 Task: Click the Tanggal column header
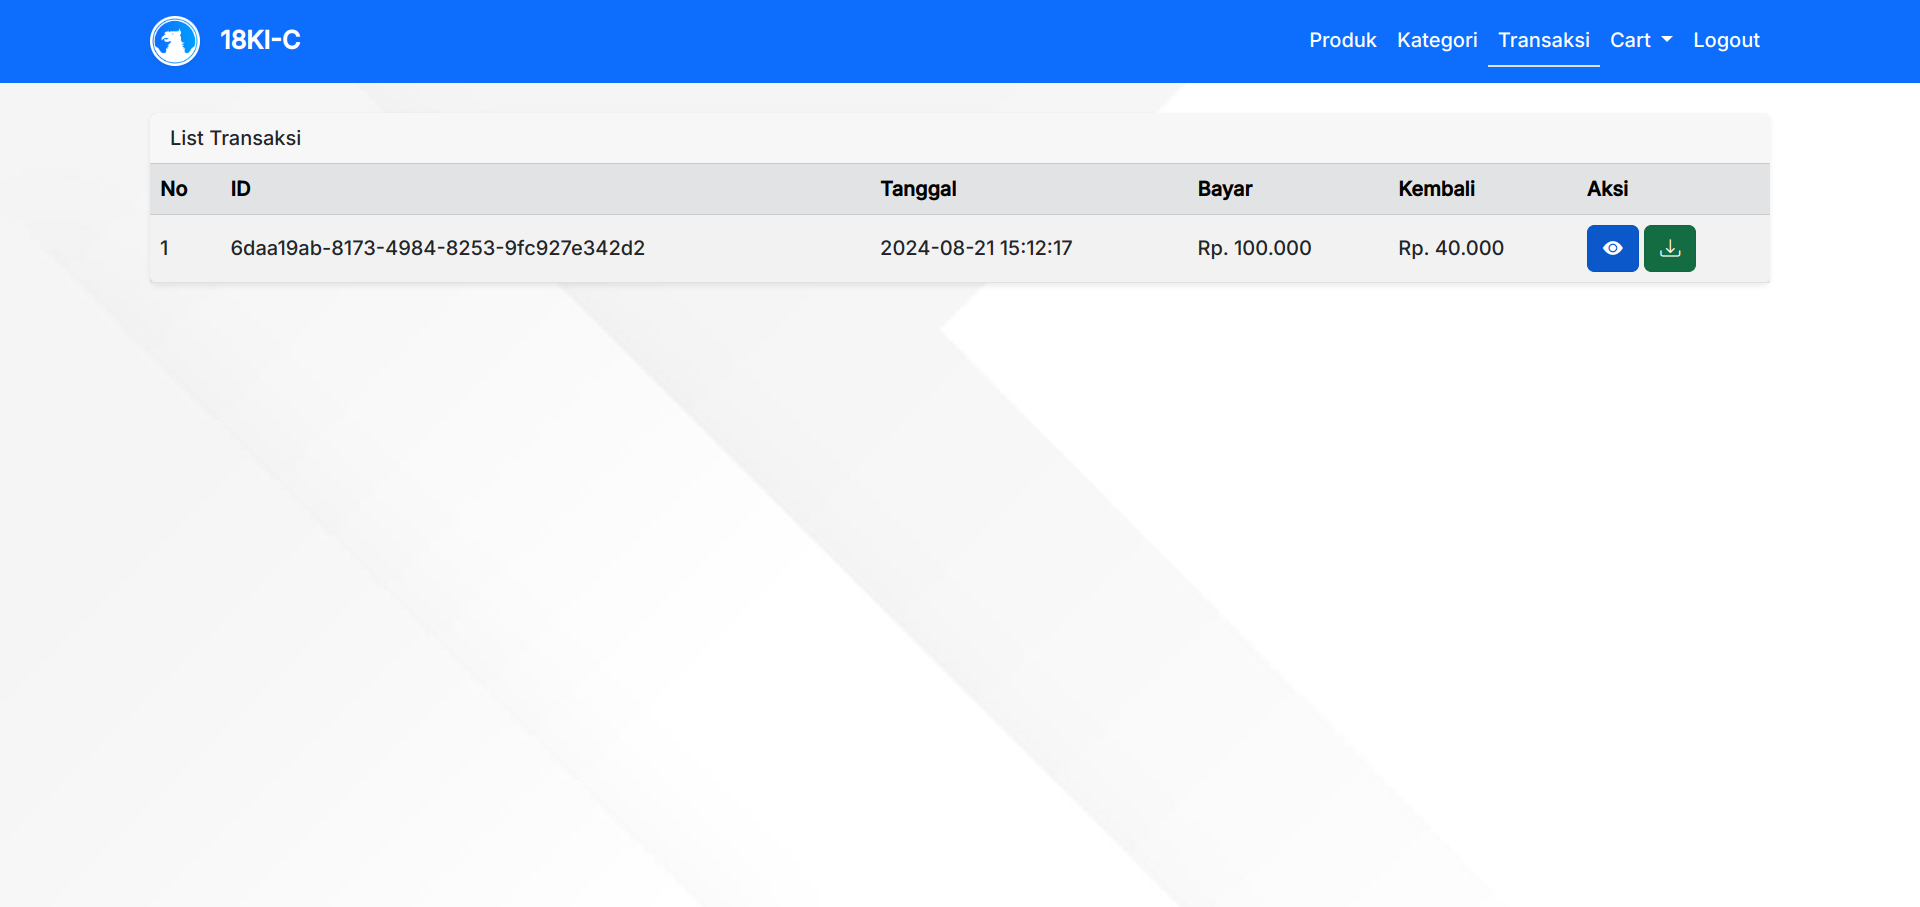918,189
